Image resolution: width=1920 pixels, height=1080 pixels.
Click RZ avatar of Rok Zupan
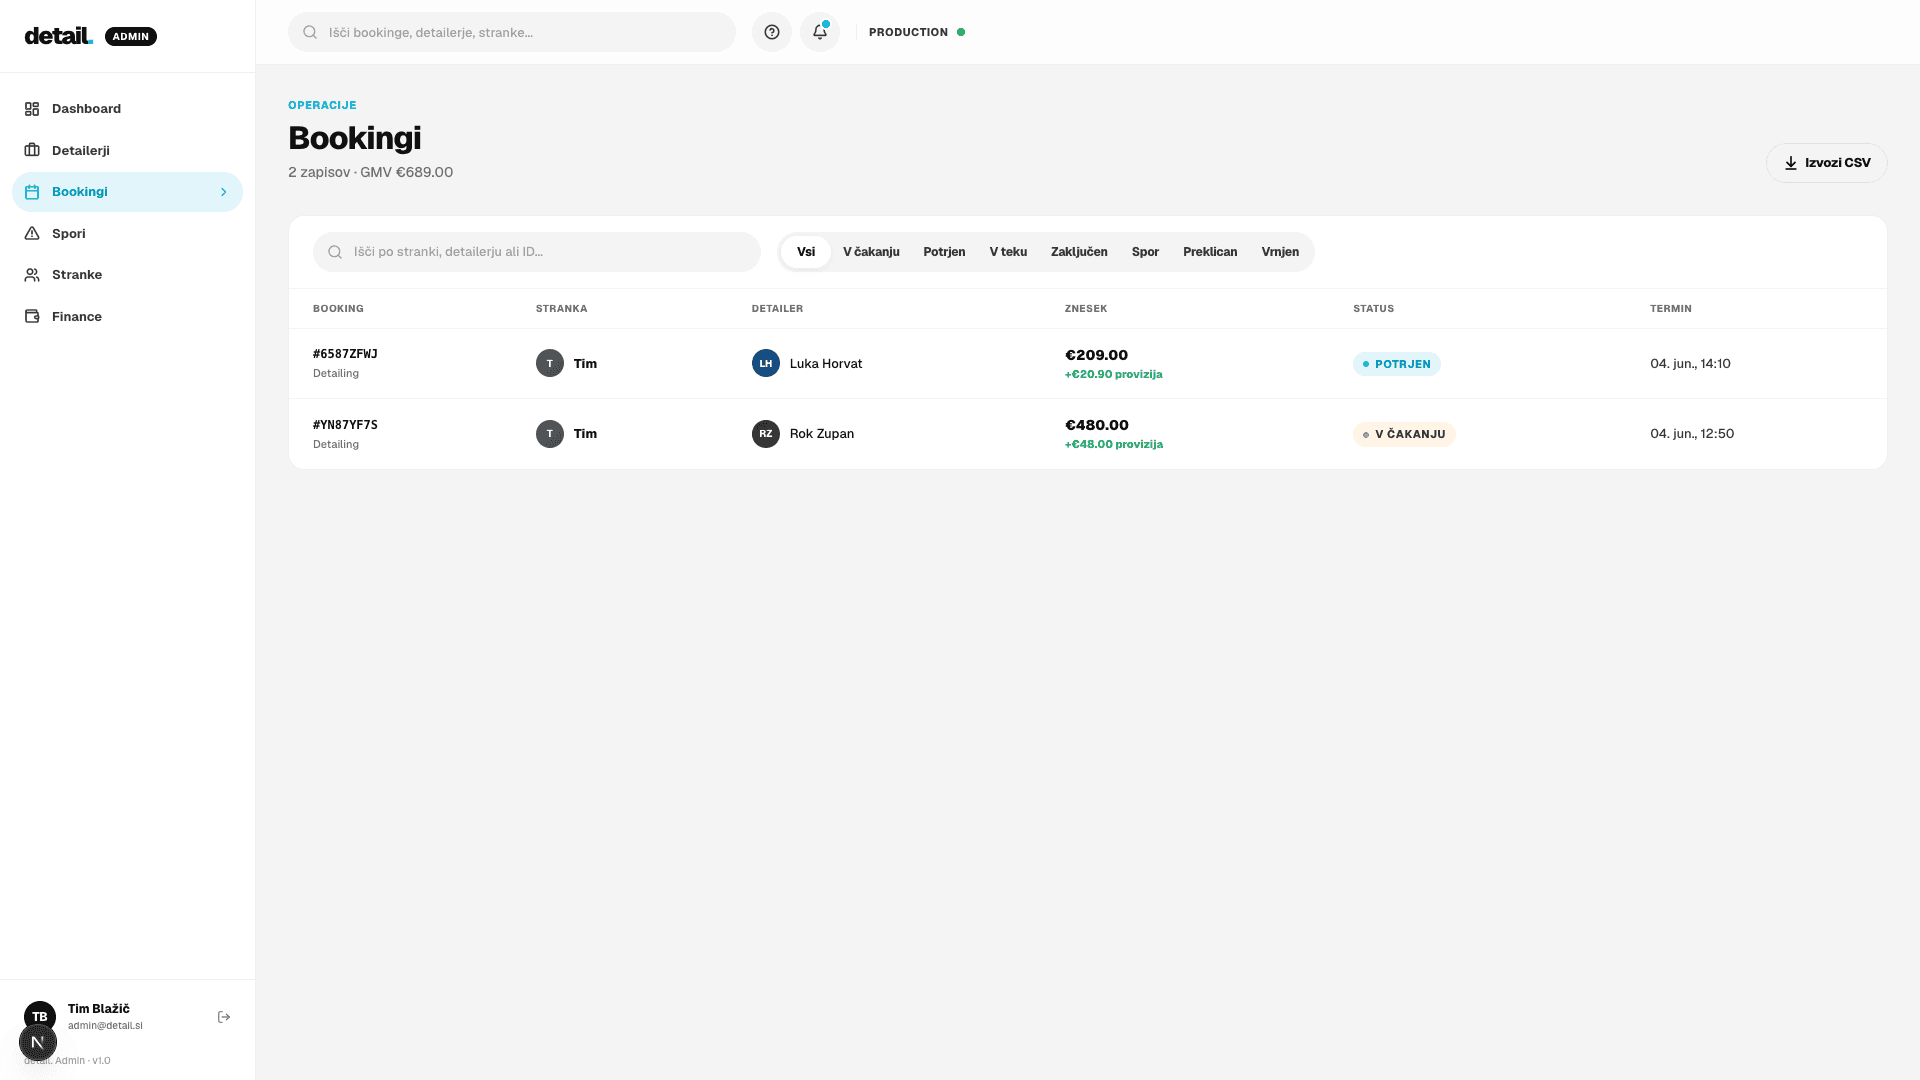[766, 433]
